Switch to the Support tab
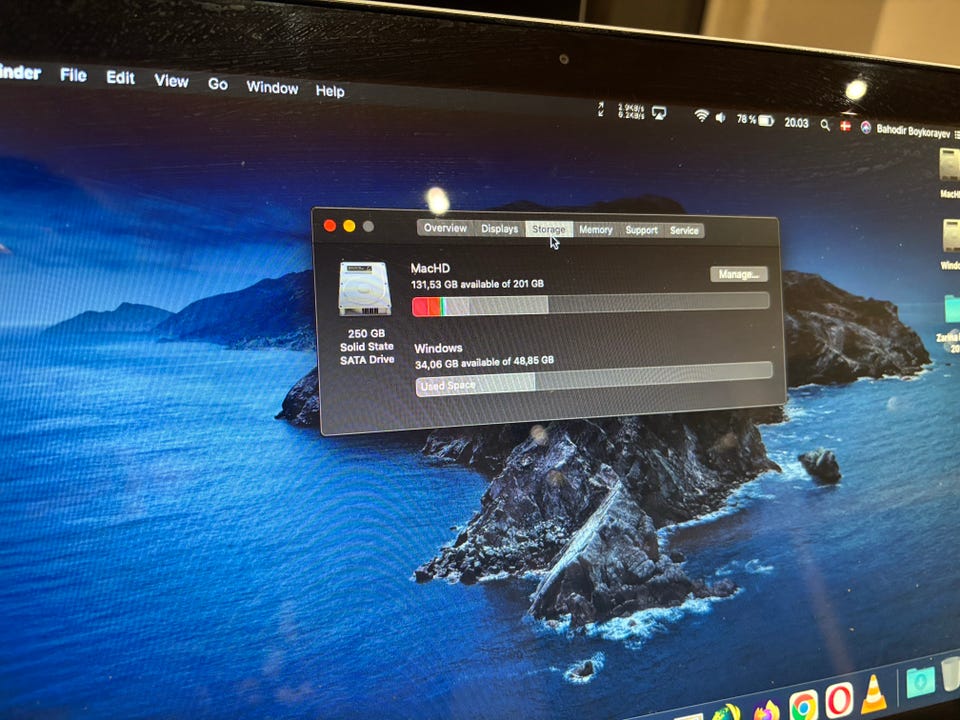 point(641,230)
